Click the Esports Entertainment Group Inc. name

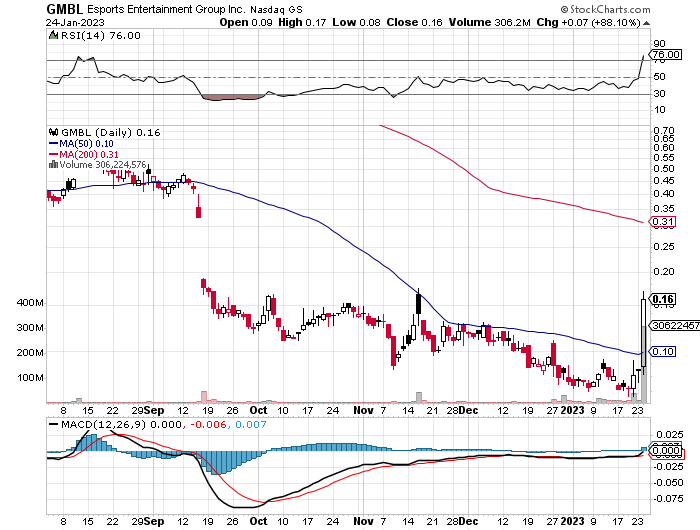click(166, 9)
